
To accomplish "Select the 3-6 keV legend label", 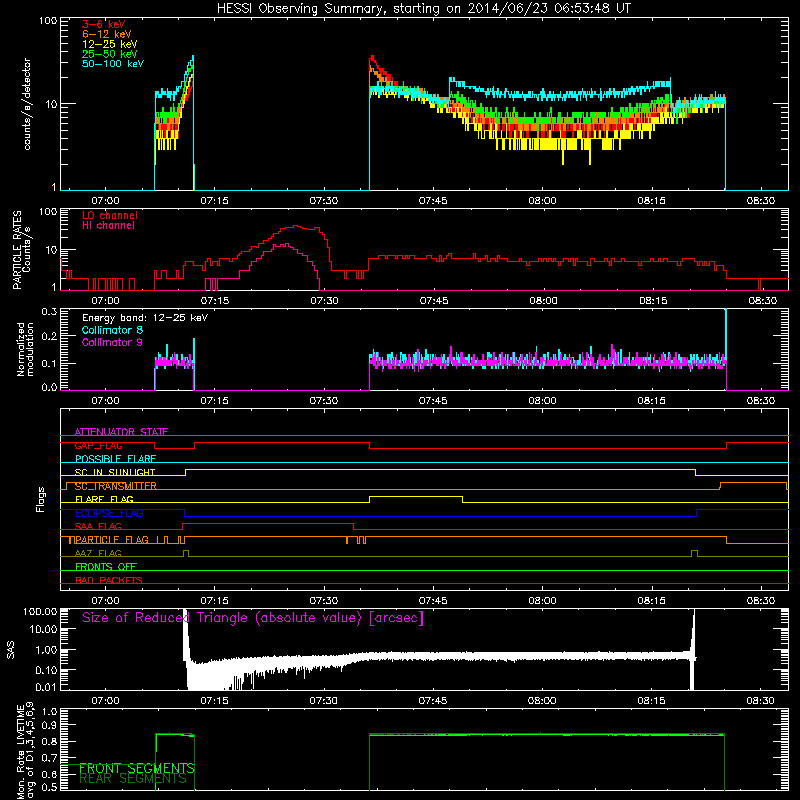I will (x=104, y=24).
